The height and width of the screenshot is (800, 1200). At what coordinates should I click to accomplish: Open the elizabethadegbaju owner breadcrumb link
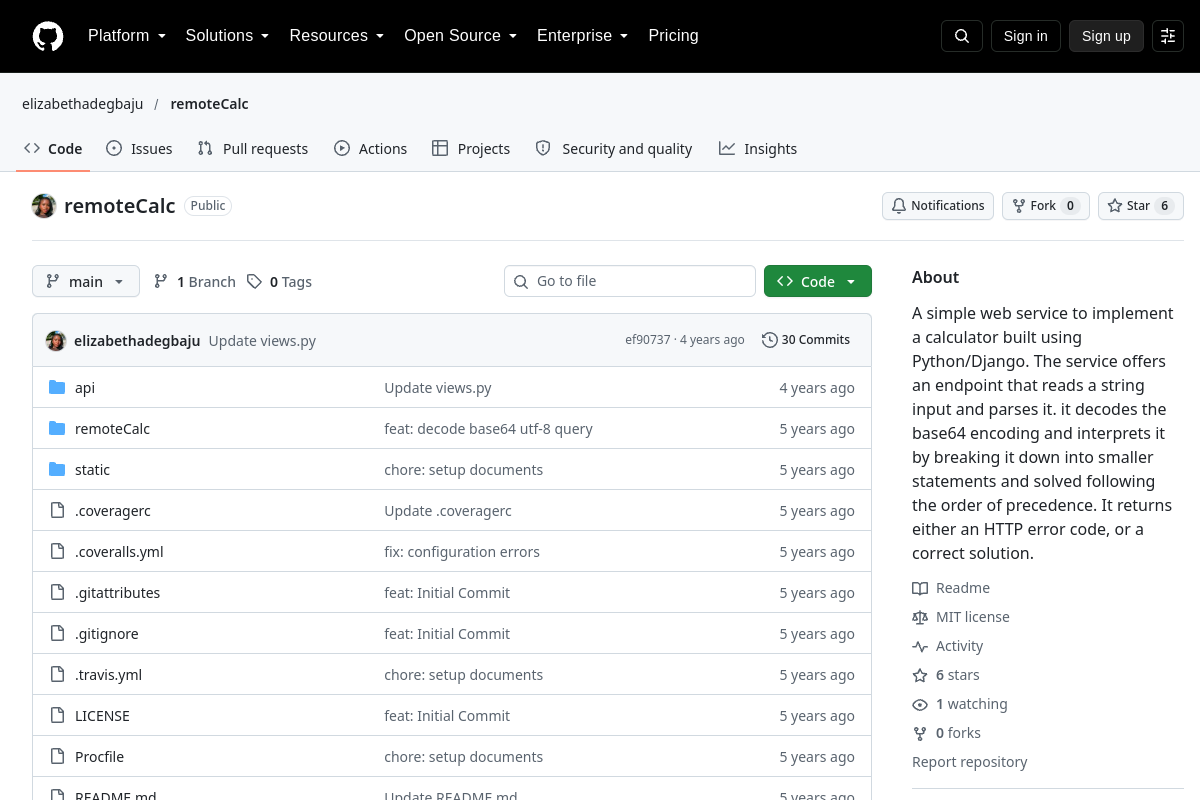click(x=83, y=104)
